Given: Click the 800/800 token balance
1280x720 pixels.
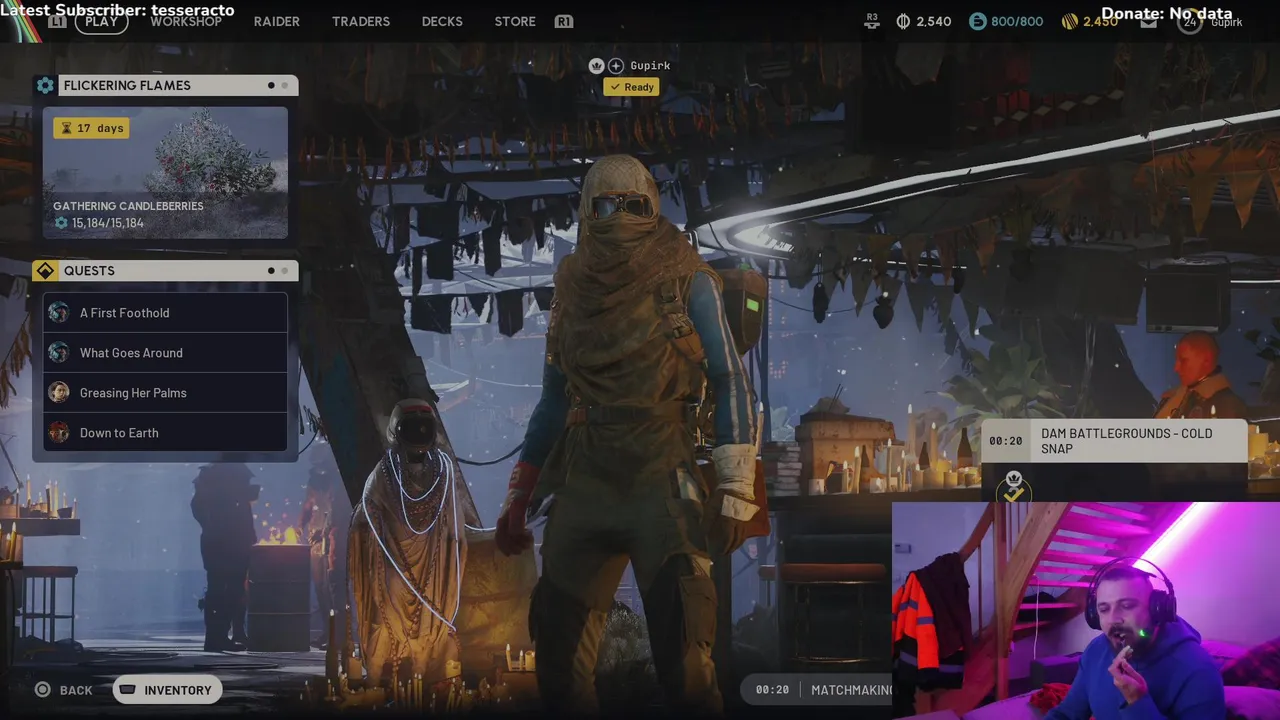Looking at the screenshot, I should [x=1017, y=21].
